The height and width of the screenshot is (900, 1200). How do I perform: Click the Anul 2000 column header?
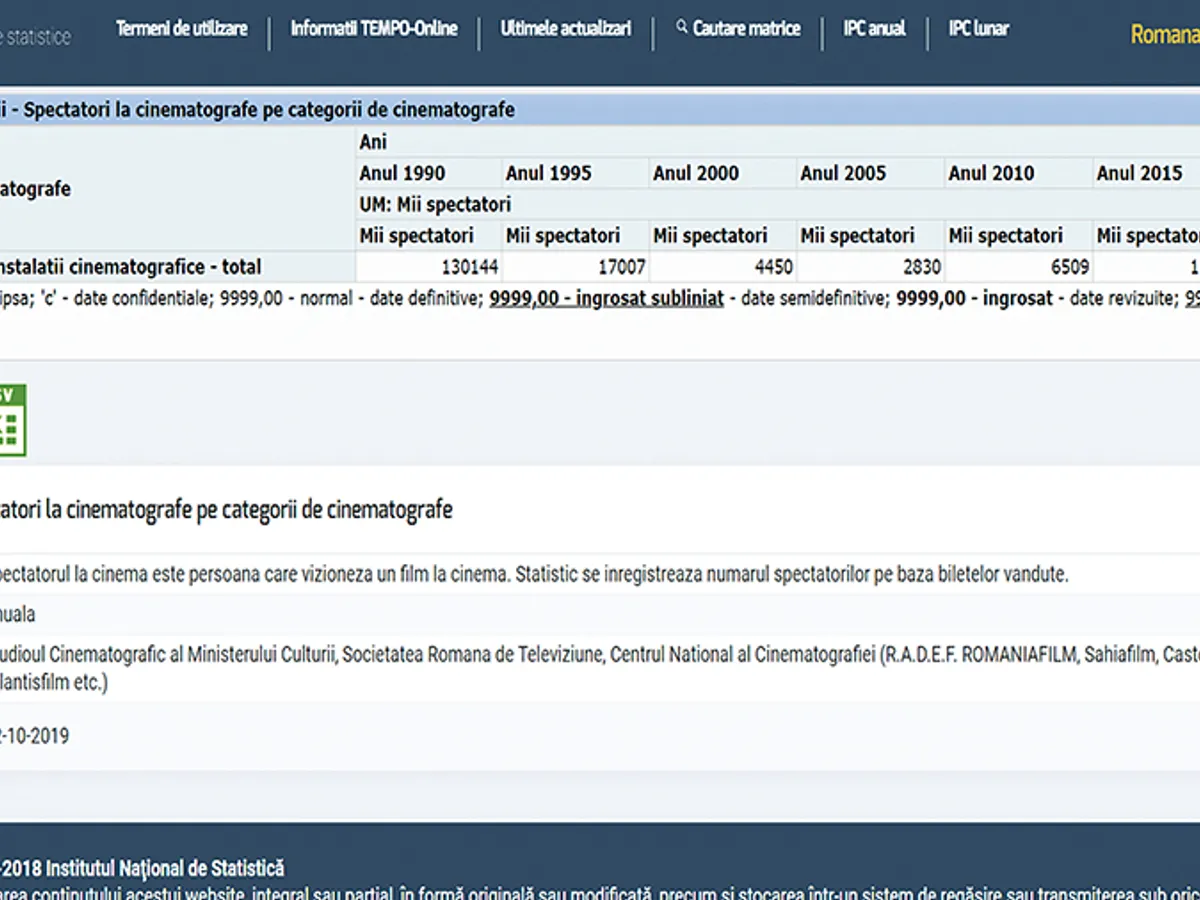coord(696,173)
